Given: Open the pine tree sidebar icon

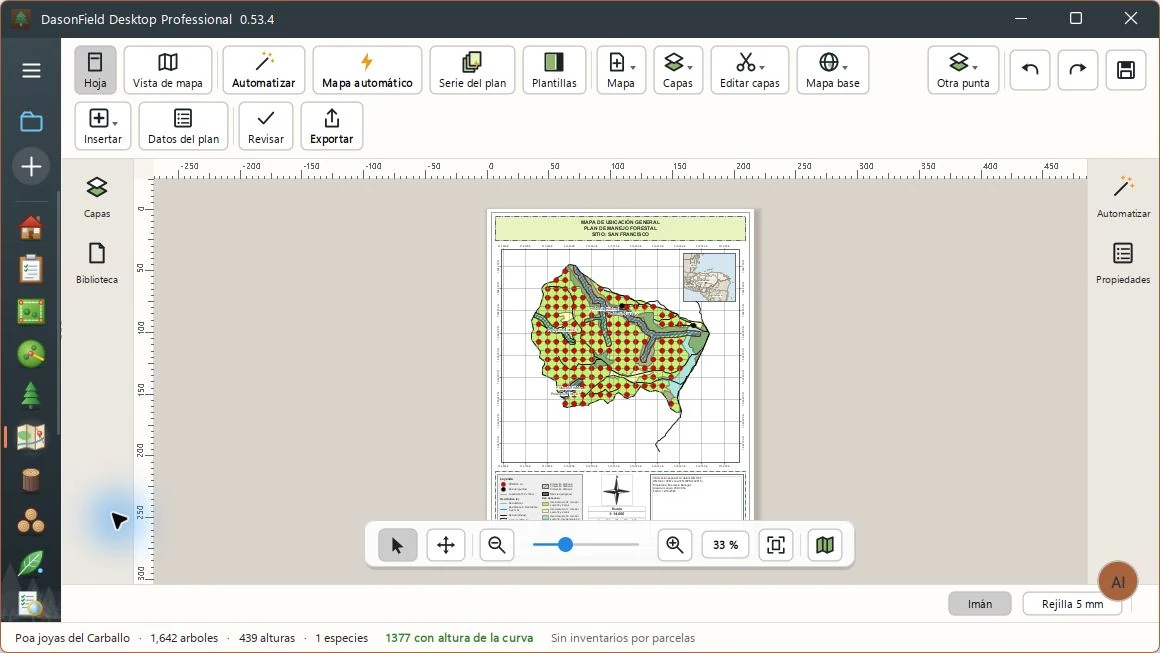Looking at the screenshot, I should tap(31, 396).
